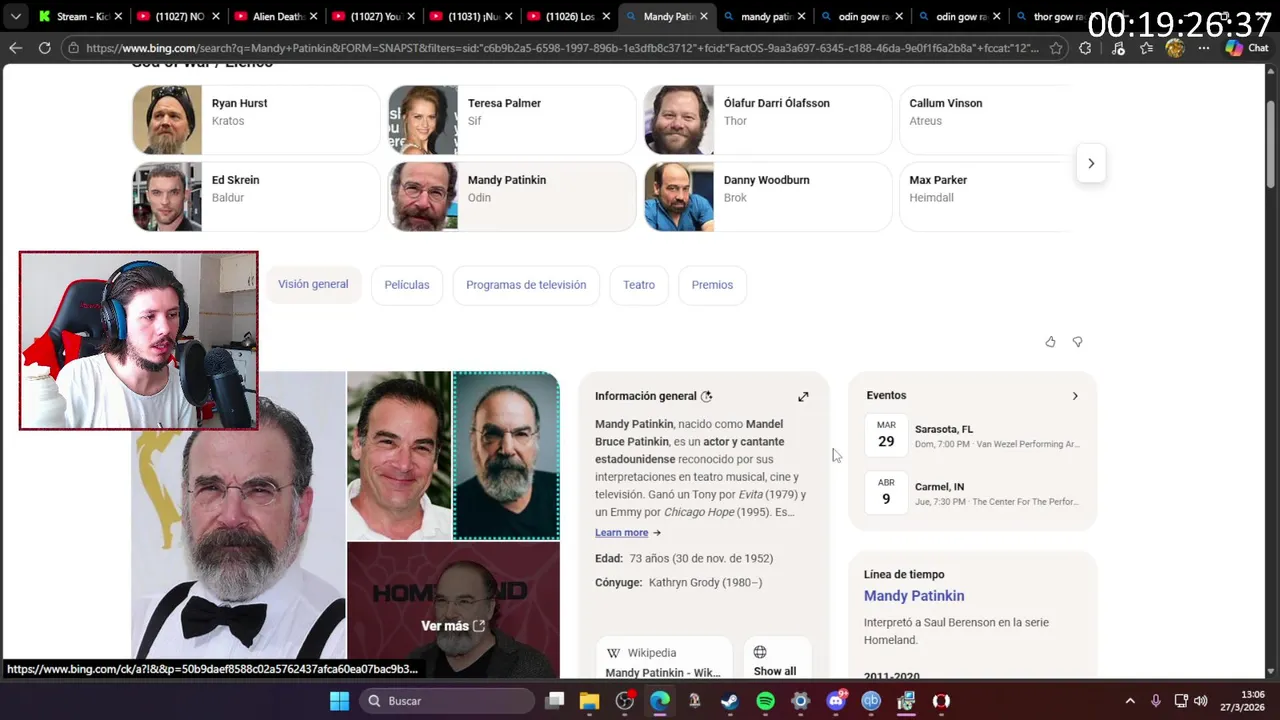Switch to the Premios tab
This screenshot has height=720, width=1280.
coord(712,285)
